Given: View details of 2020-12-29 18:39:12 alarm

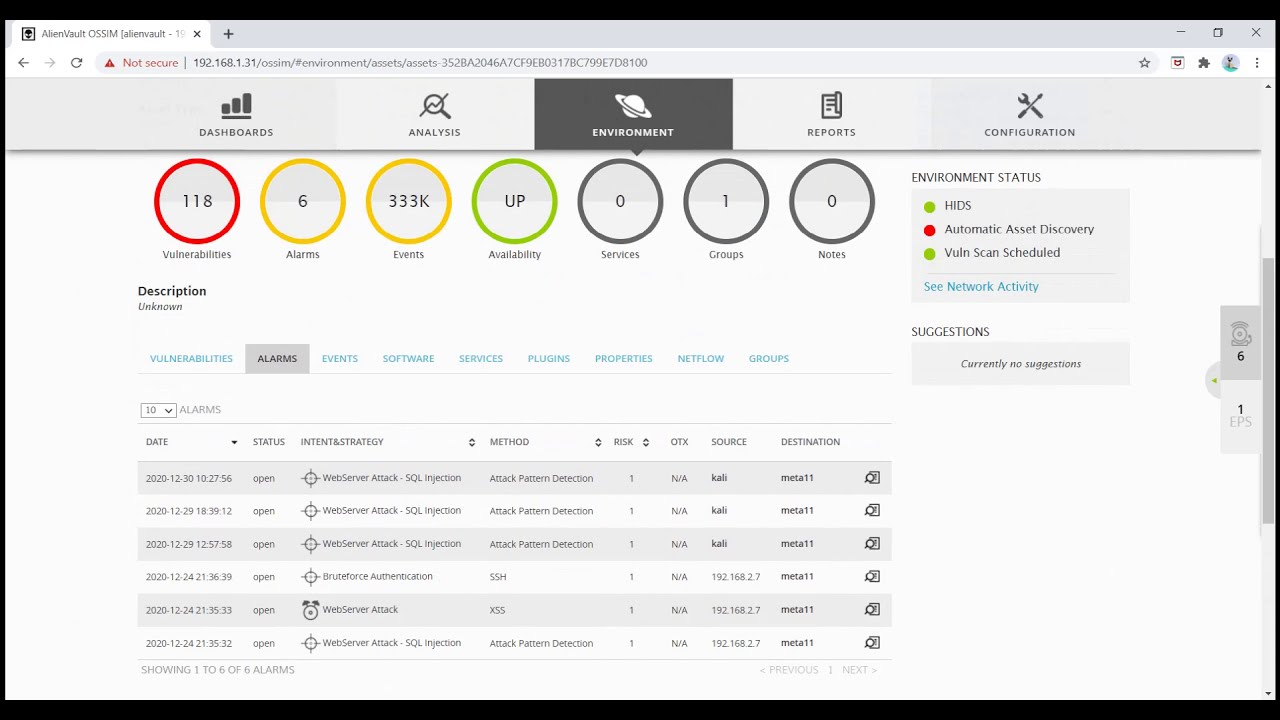Looking at the screenshot, I should pos(872,511).
